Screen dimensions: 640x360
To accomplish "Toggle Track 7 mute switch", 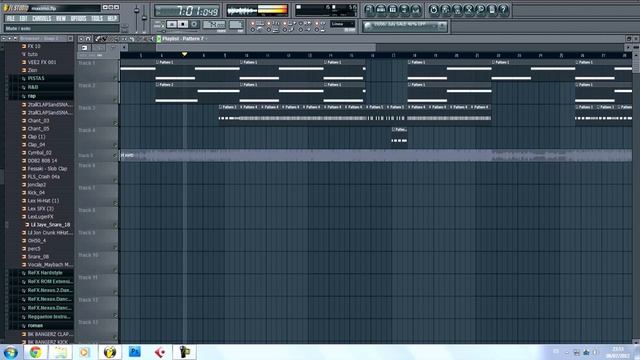I will [x=115, y=203].
